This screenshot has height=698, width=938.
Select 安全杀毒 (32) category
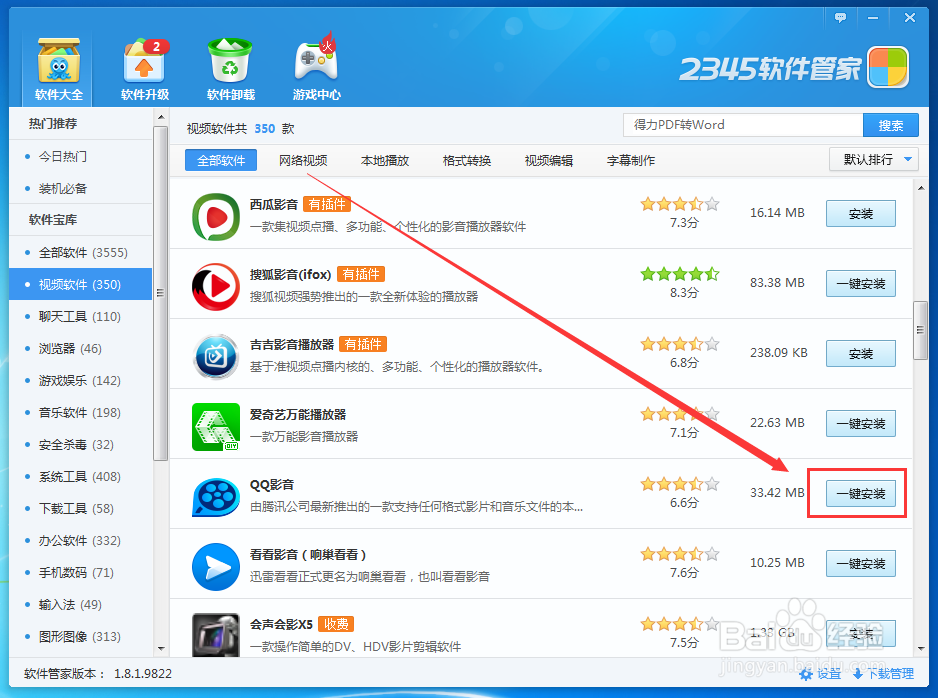click(x=81, y=444)
